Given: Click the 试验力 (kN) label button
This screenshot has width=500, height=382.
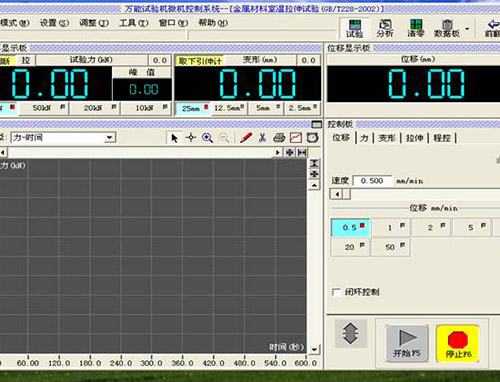Looking at the screenshot, I should (x=91, y=60).
